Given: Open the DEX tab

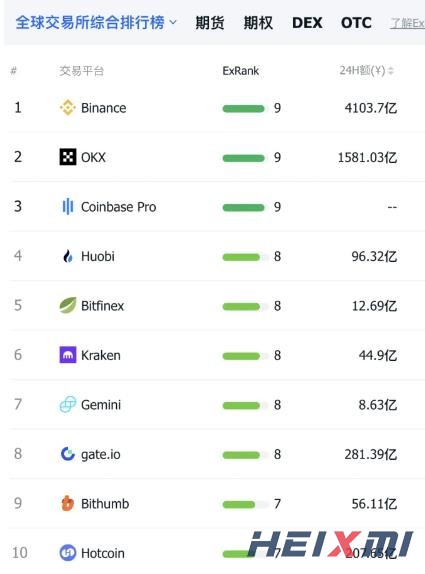Looking at the screenshot, I should pyautogui.click(x=307, y=23).
